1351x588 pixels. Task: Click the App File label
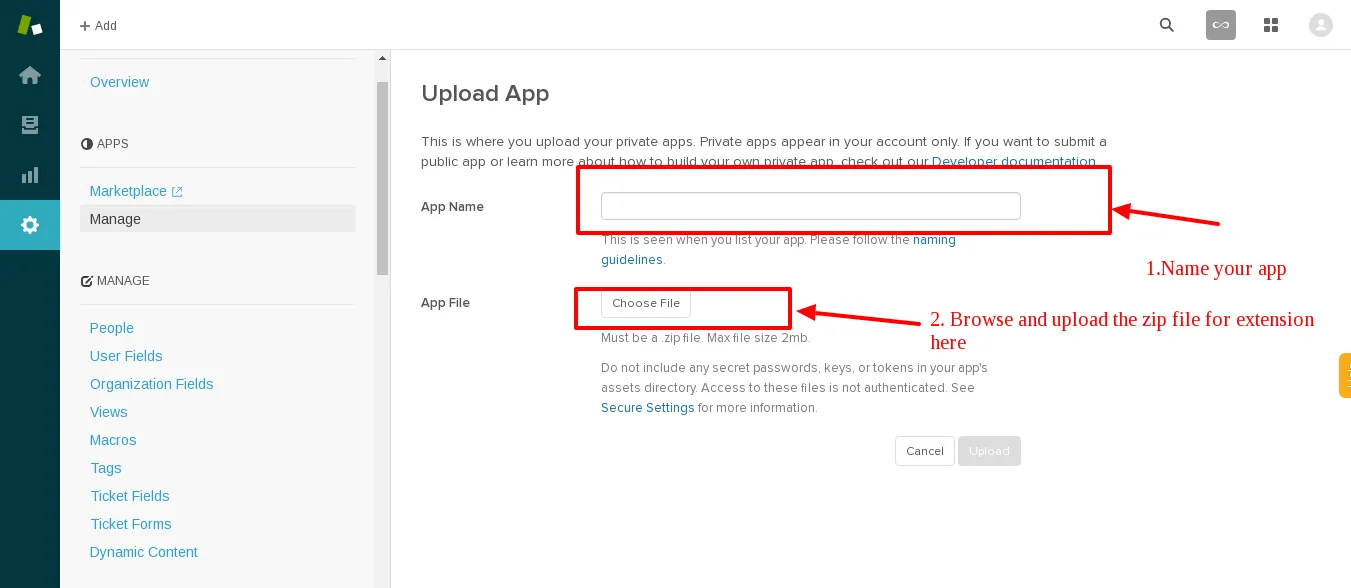445,303
